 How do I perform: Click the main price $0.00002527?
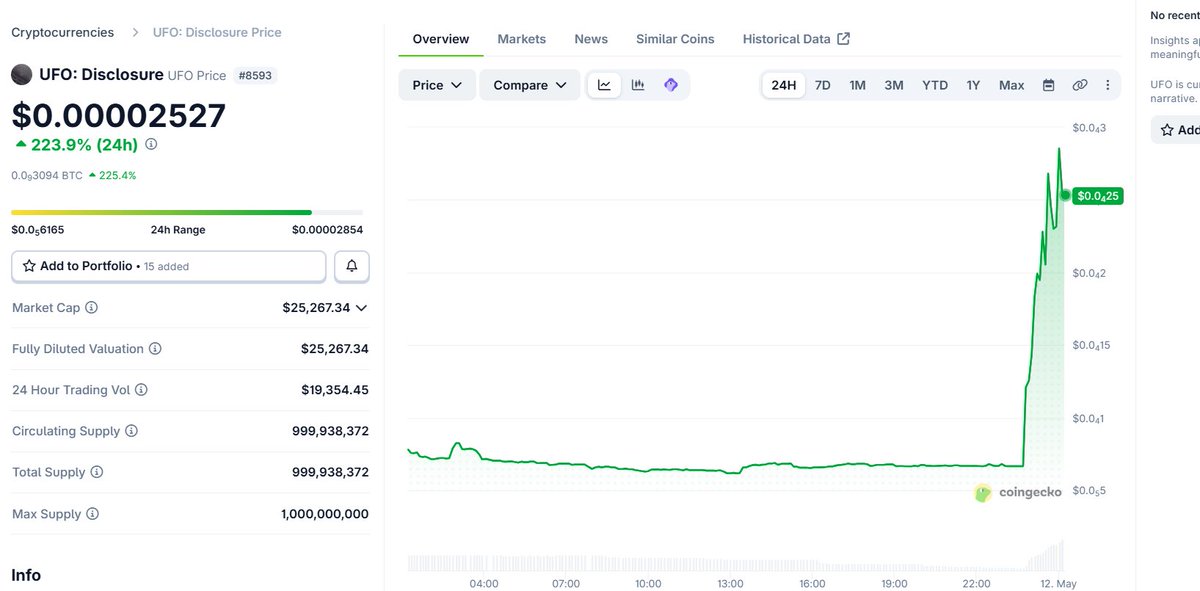[x=118, y=115]
